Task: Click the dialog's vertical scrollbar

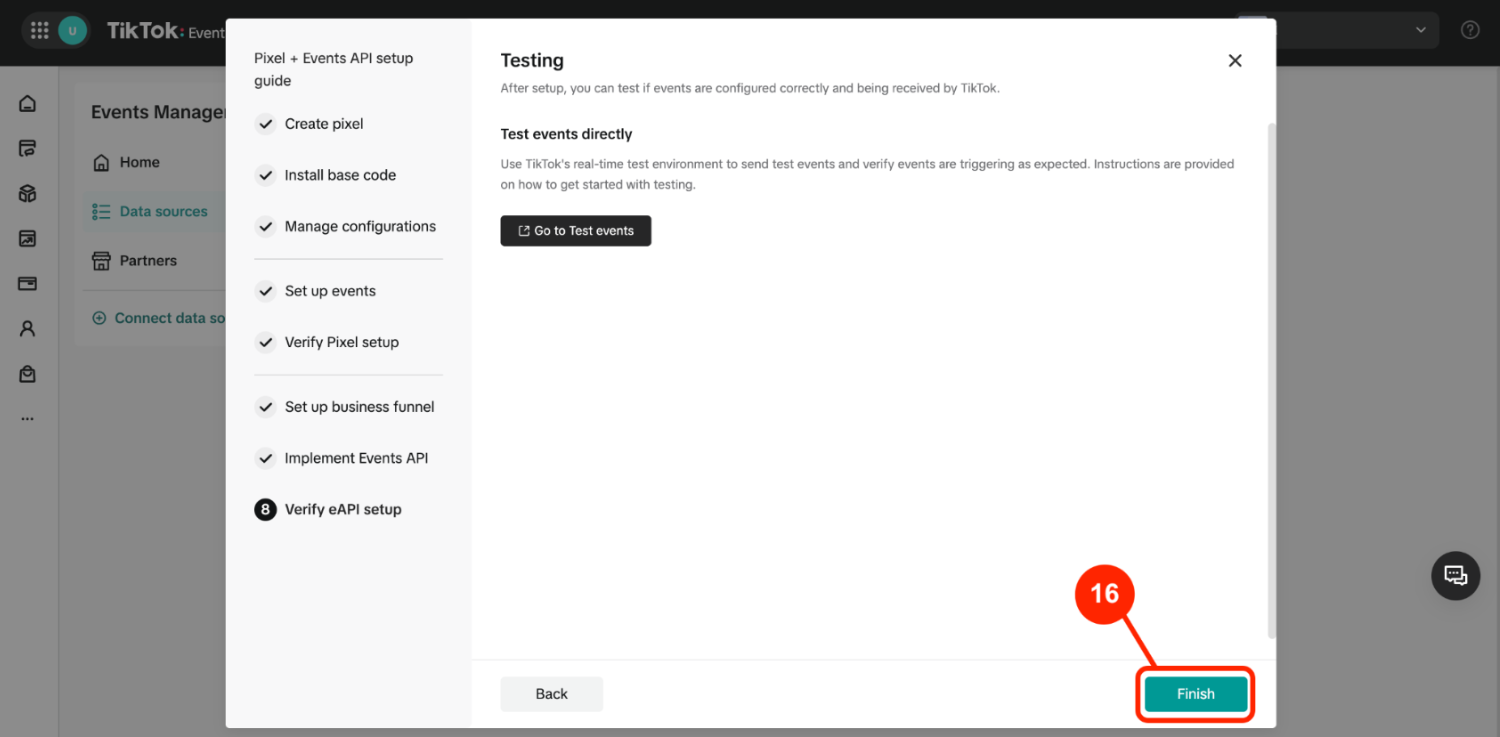Action: tap(1271, 380)
